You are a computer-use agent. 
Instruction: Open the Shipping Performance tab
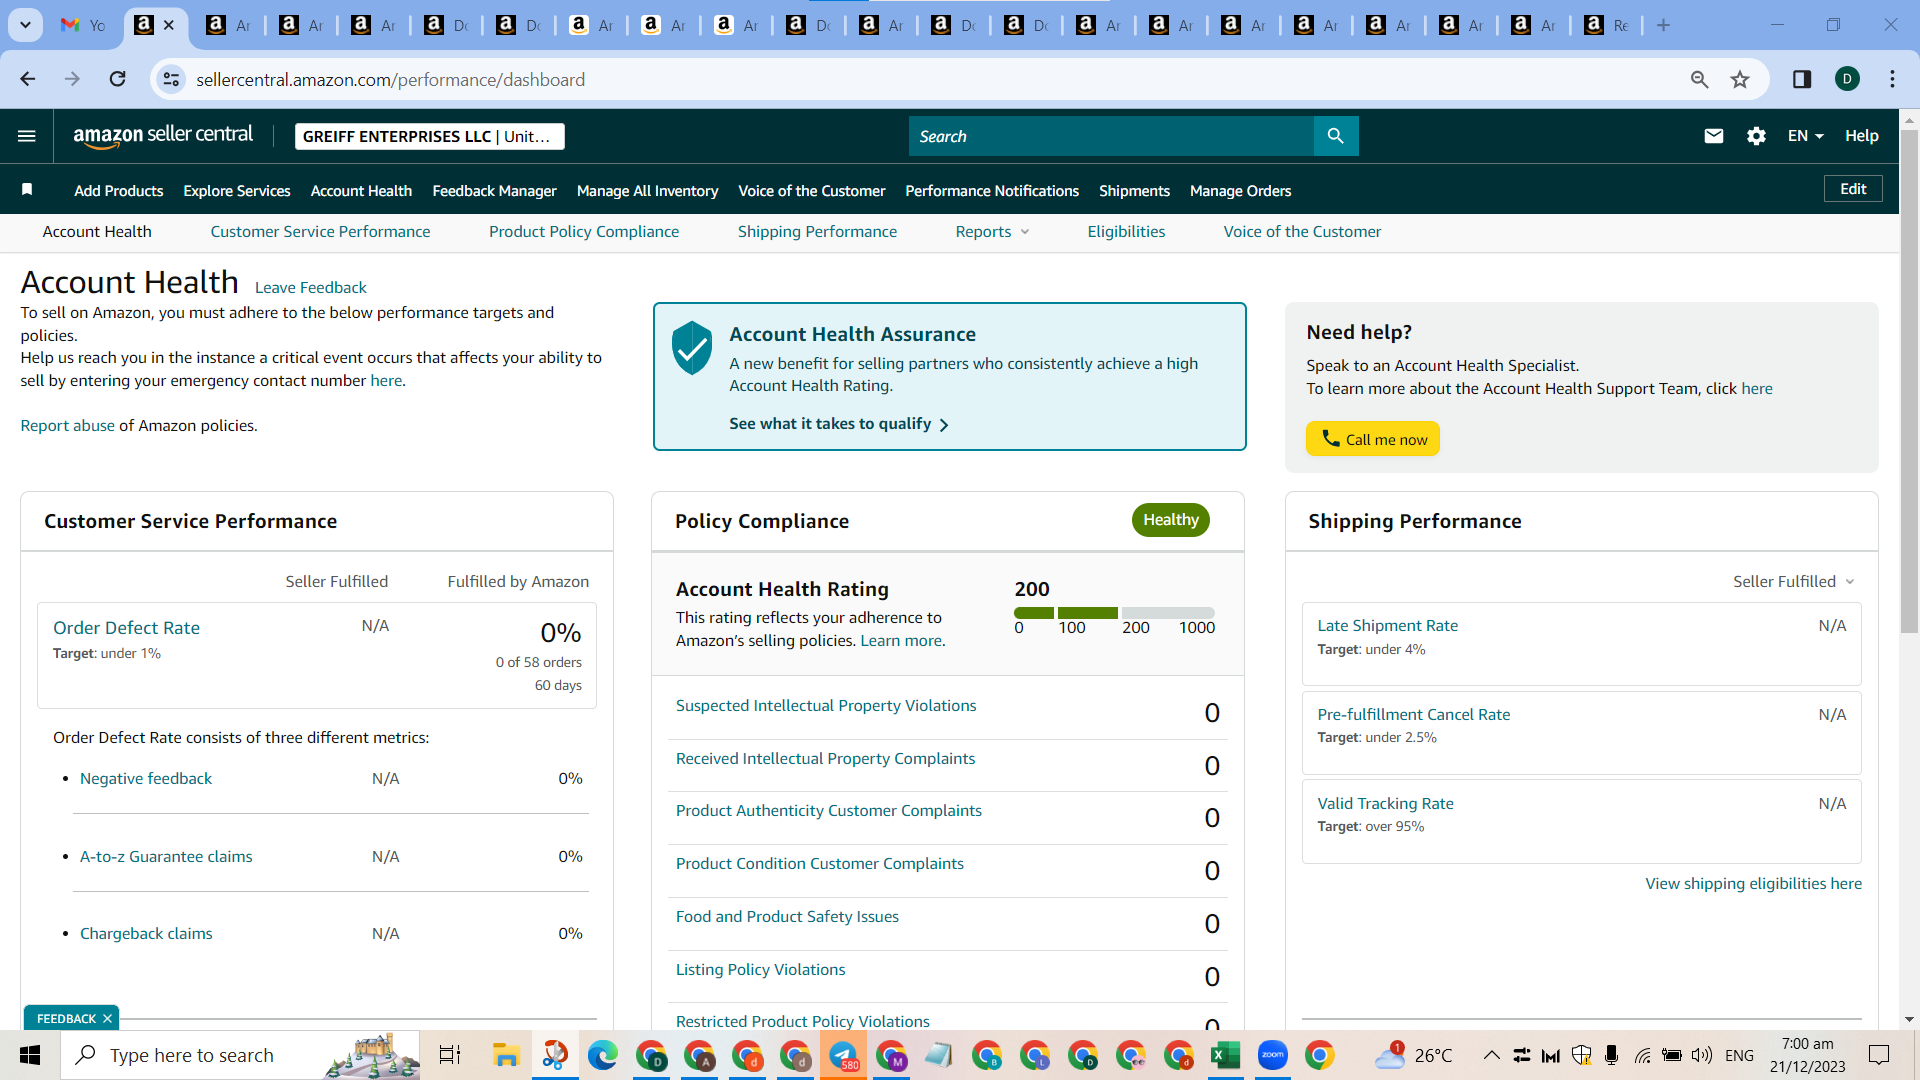coord(817,232)
